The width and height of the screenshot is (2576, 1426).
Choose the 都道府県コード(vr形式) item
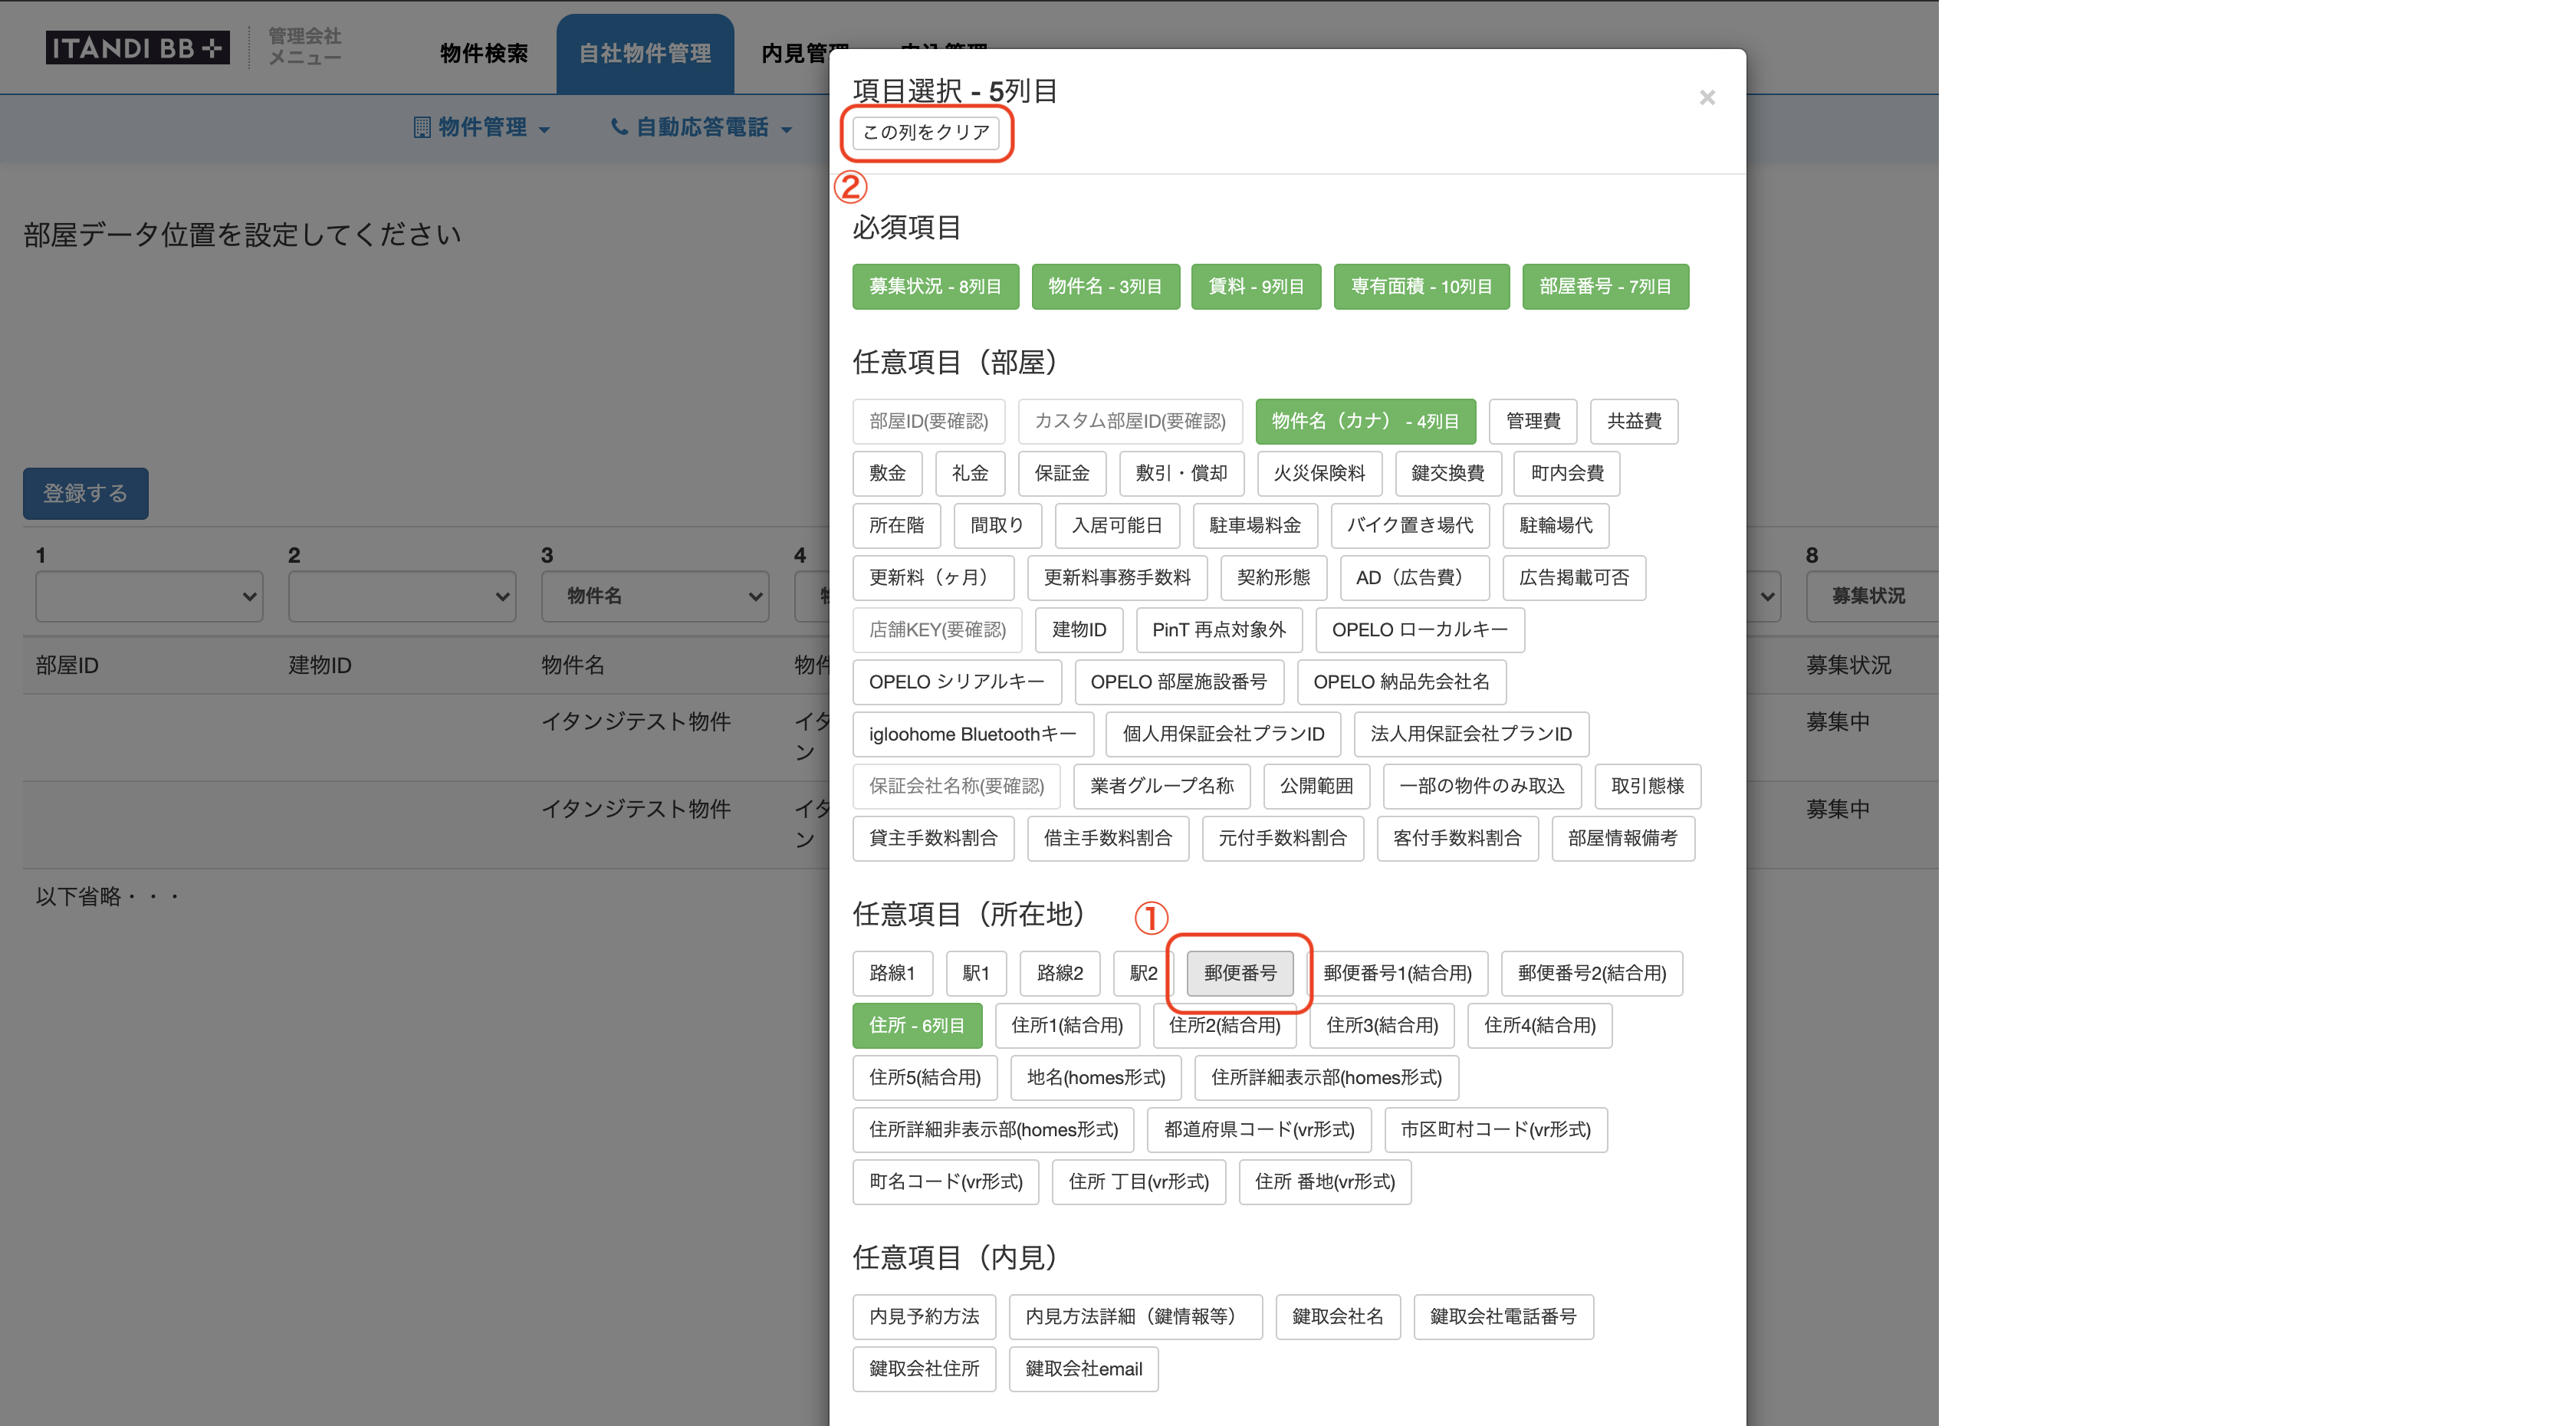(1259, 1129)
